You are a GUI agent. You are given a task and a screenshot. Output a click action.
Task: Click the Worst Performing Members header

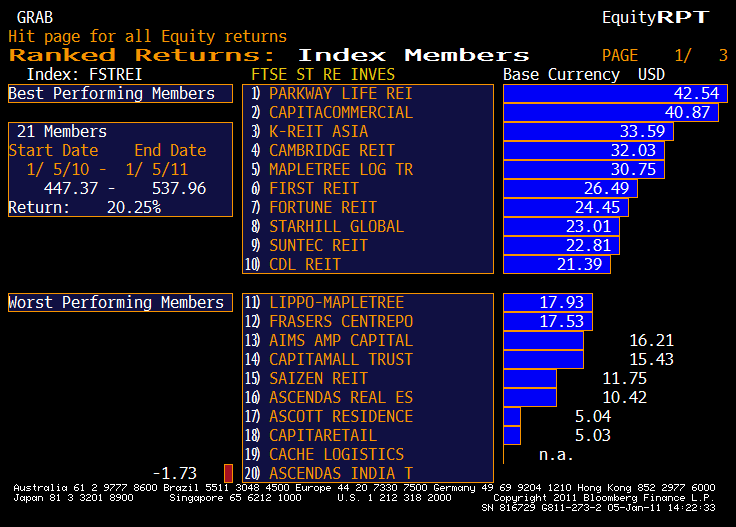point(120,303)
